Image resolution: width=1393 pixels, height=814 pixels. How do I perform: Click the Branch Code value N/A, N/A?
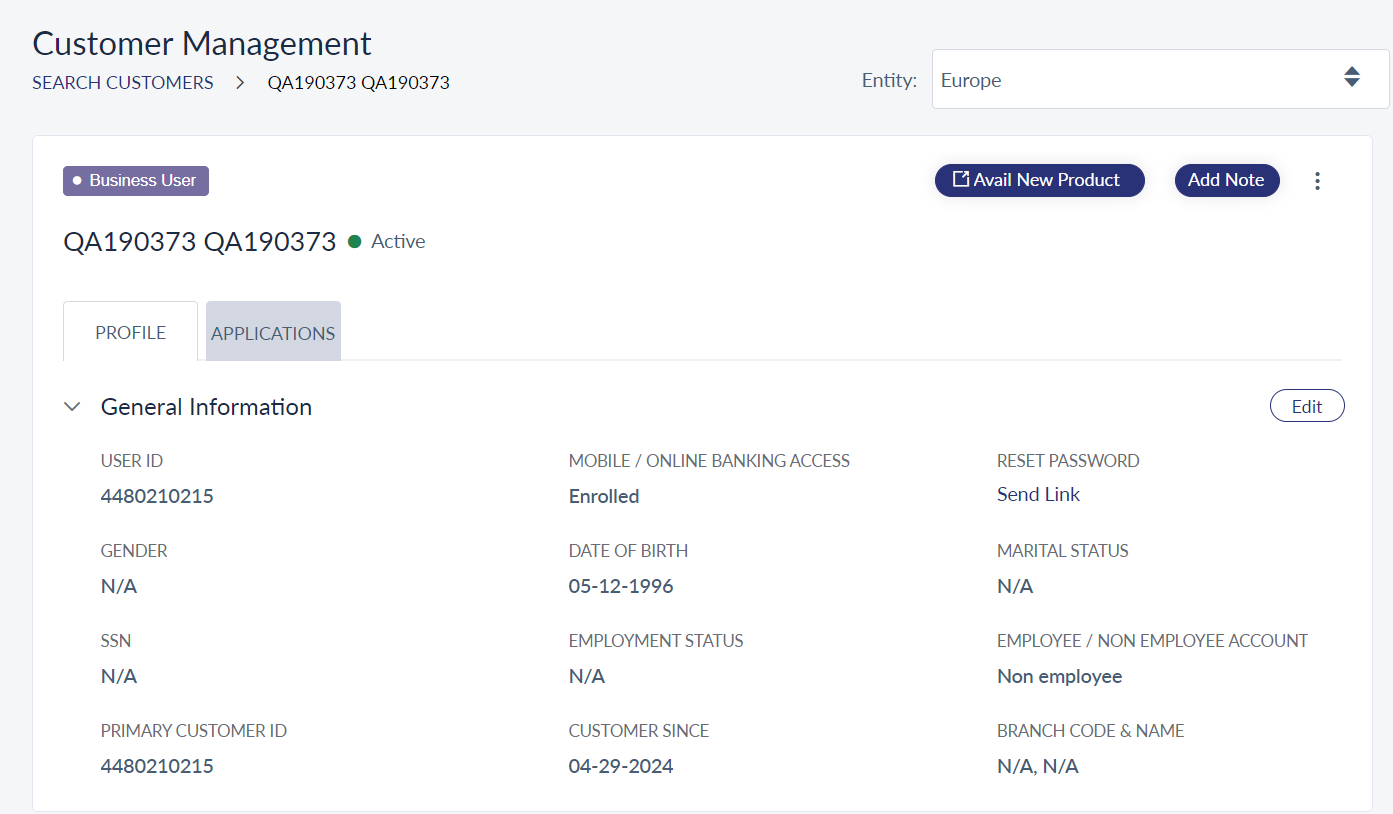1037,766
